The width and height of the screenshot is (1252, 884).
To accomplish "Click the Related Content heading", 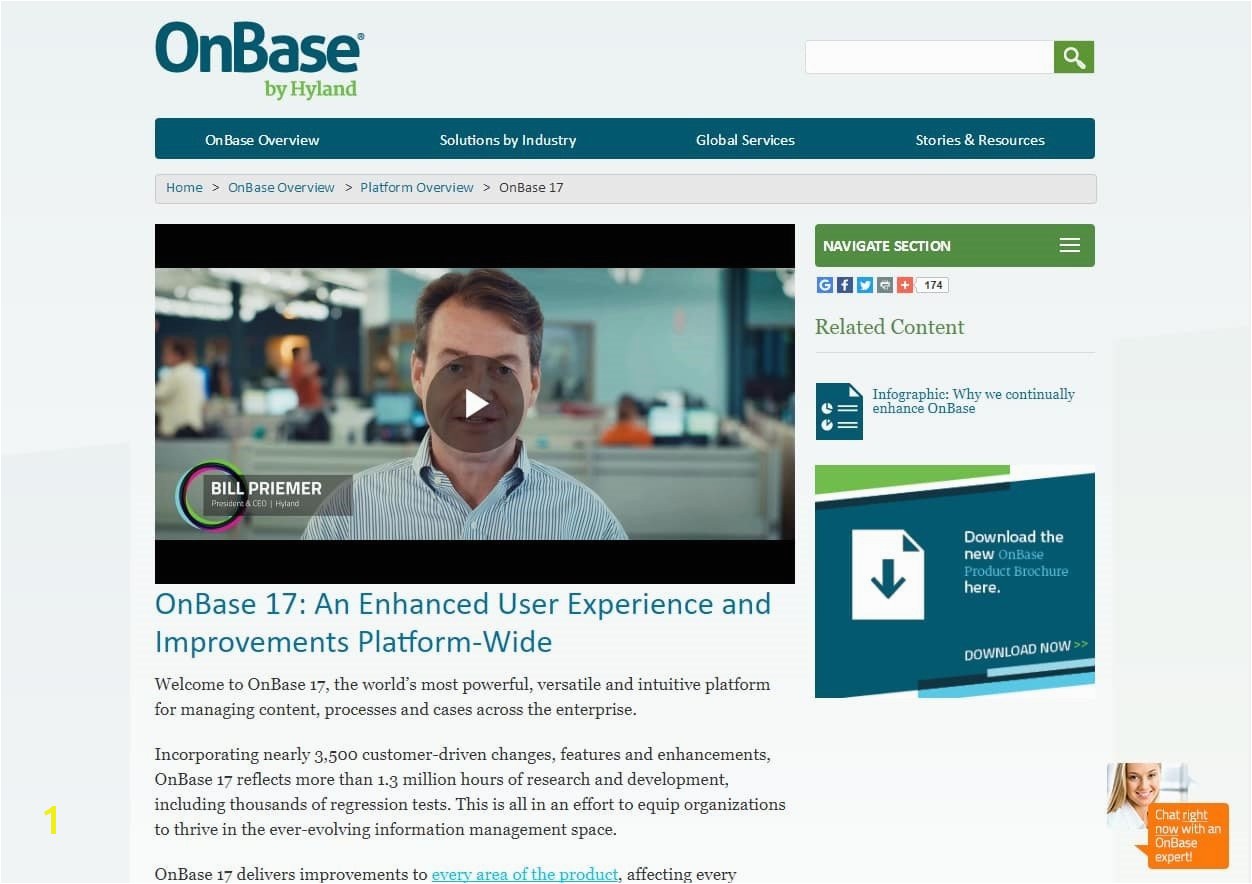I will coord(890,327).
